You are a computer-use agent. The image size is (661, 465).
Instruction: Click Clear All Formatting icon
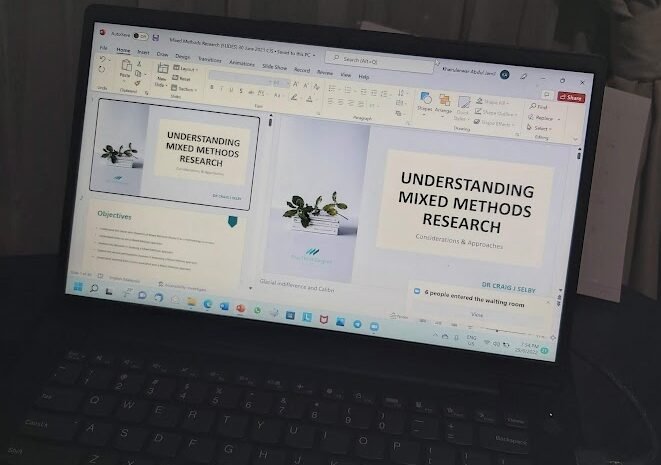pyautogui.click(x=317, y=87)
